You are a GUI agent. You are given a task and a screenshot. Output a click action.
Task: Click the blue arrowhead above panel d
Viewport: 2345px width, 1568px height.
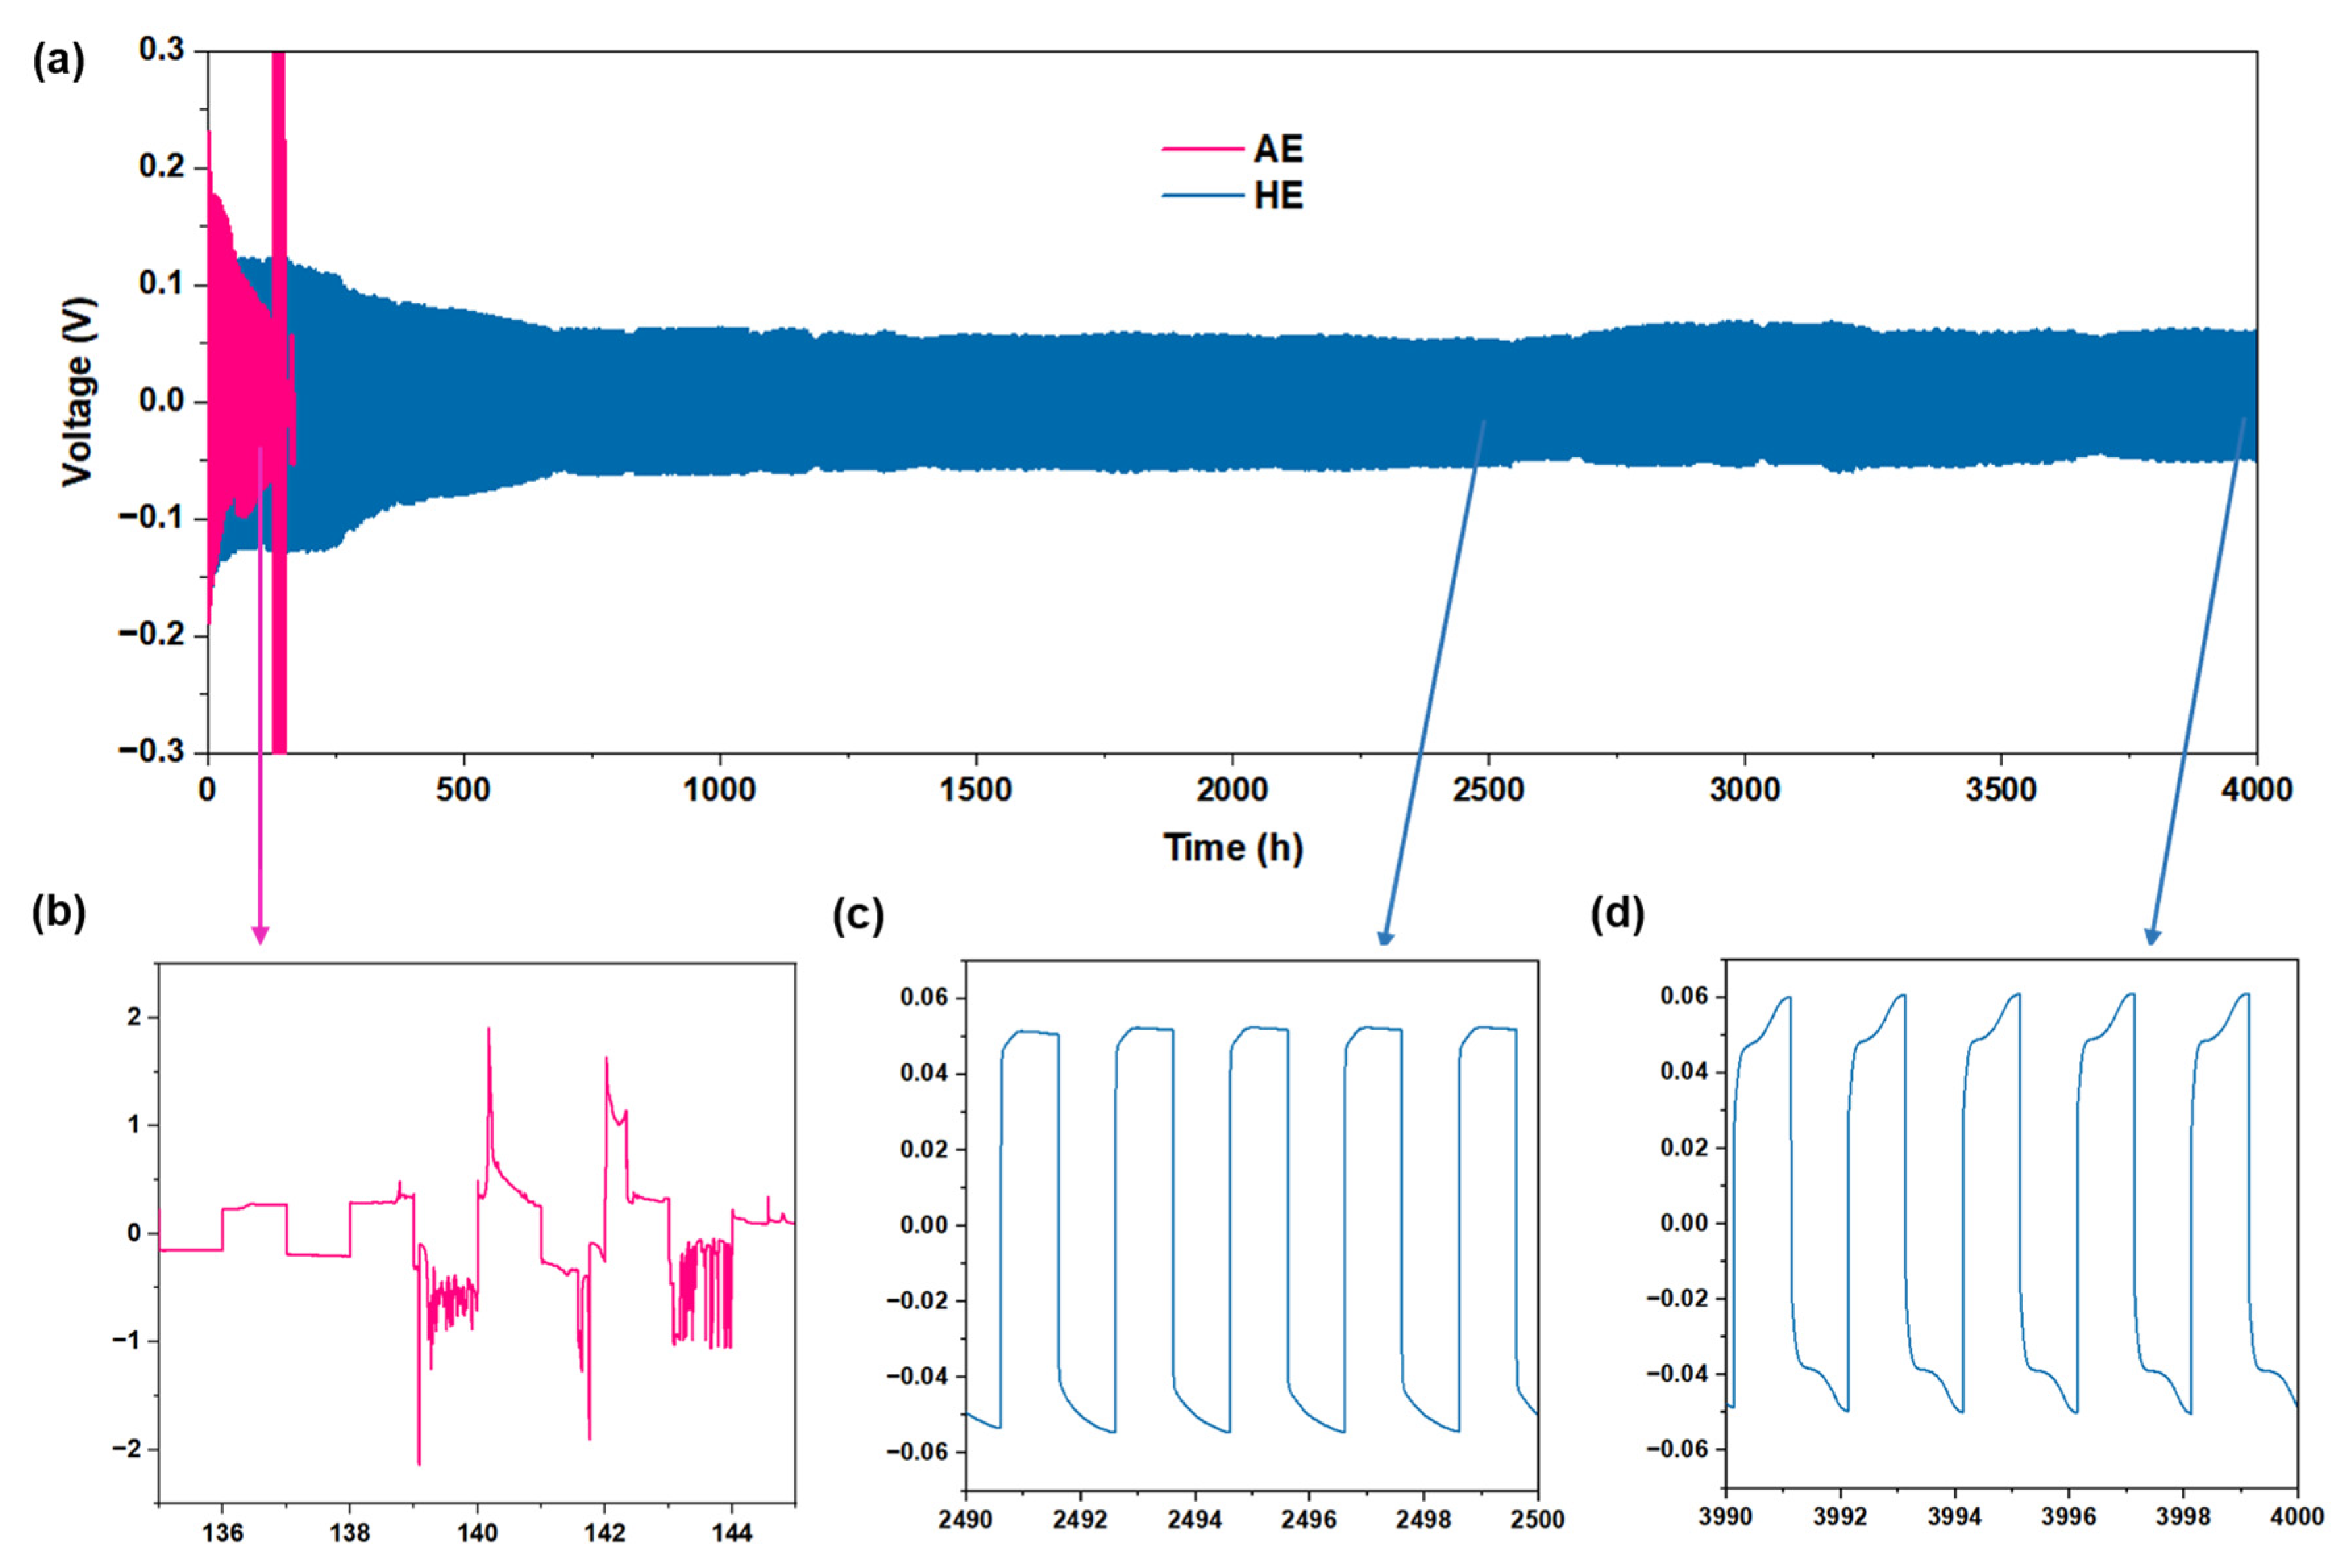[x=2152, y=937]
